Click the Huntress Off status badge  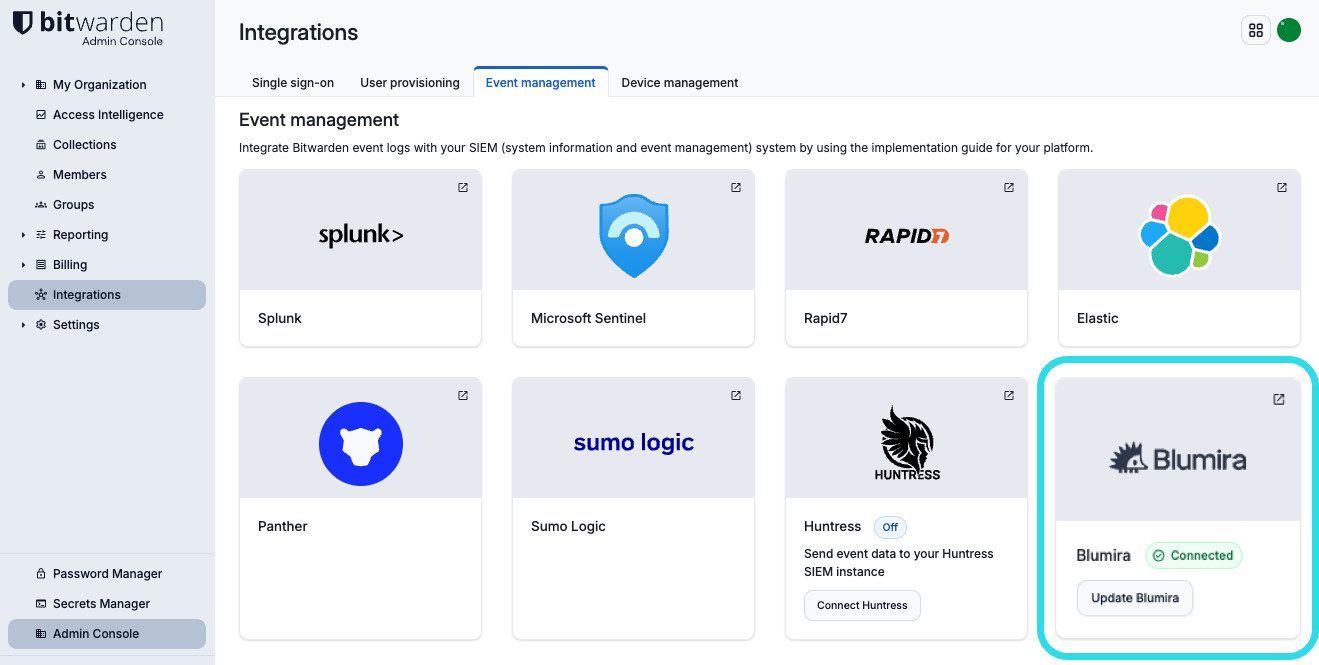point(890,527)
